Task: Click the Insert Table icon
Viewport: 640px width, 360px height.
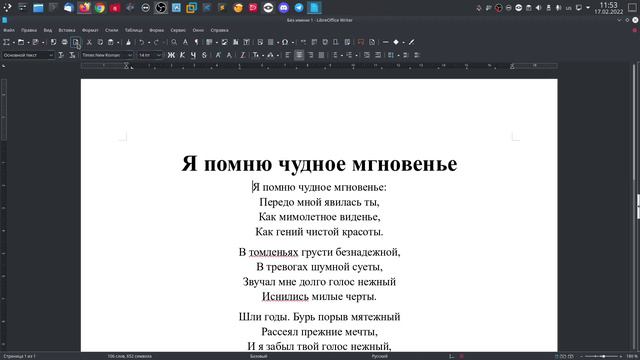Action: coord(209,42)
